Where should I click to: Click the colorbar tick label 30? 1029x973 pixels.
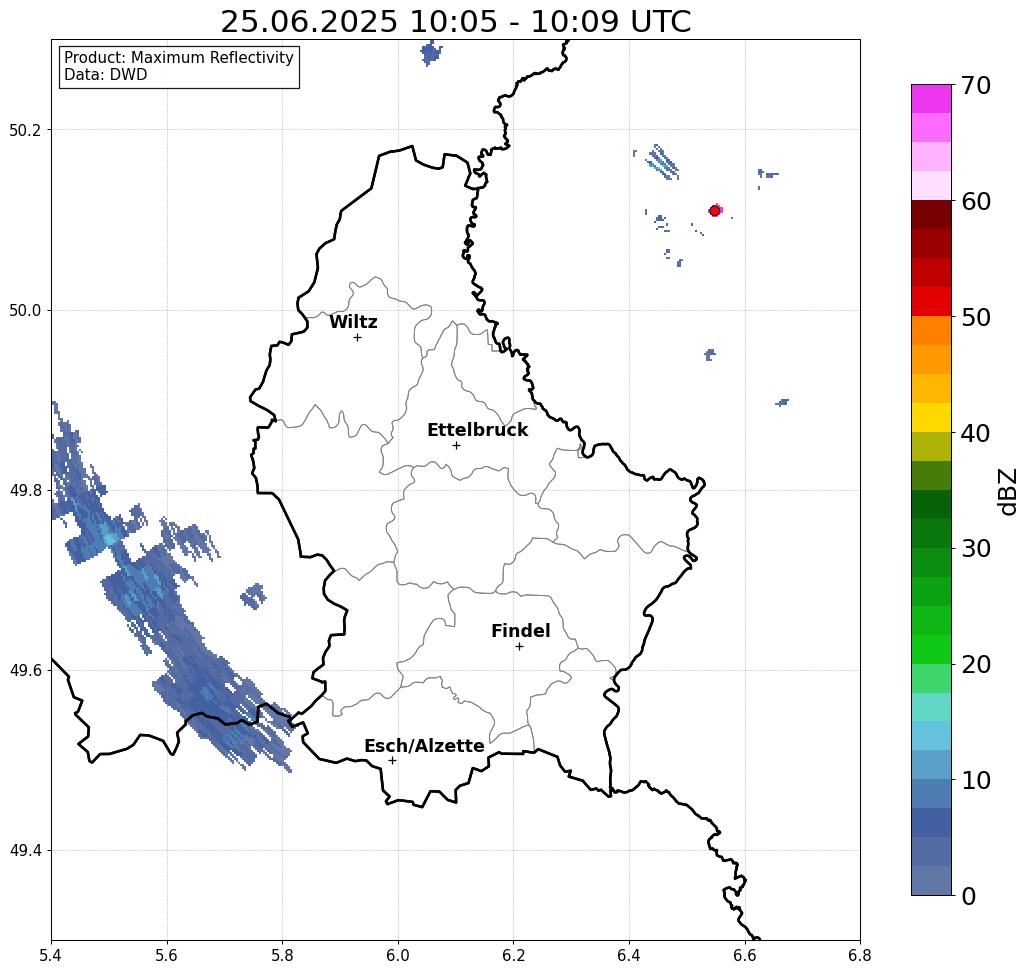click(976, 548)
